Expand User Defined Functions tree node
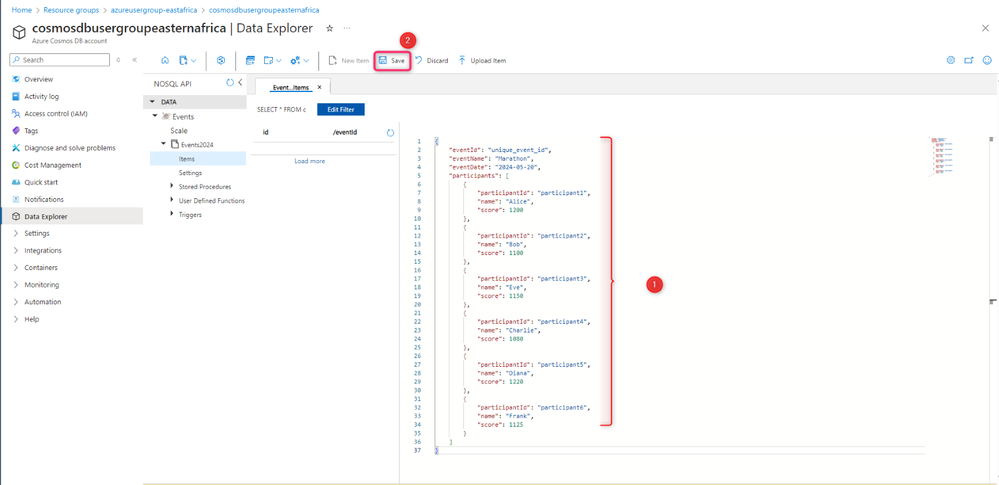999x485 pixels. pyautogui.click(x=172, y=200)
